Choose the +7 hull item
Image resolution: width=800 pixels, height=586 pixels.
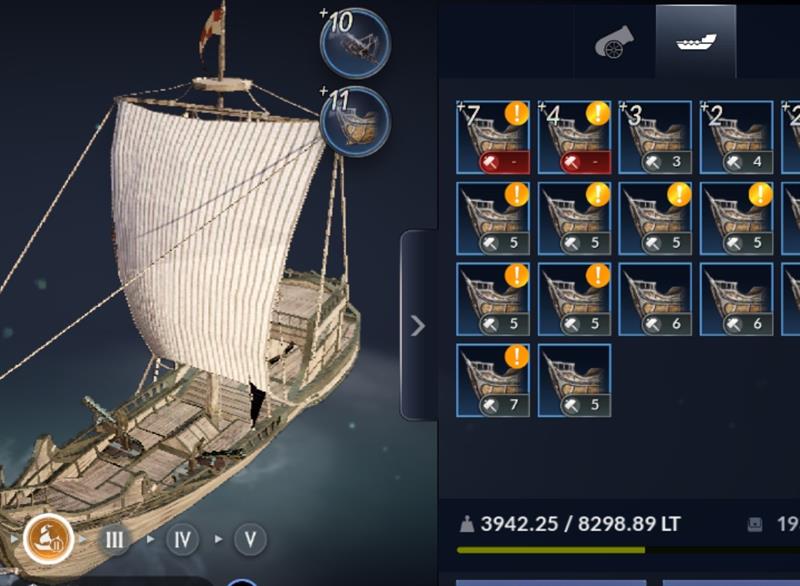493,138
